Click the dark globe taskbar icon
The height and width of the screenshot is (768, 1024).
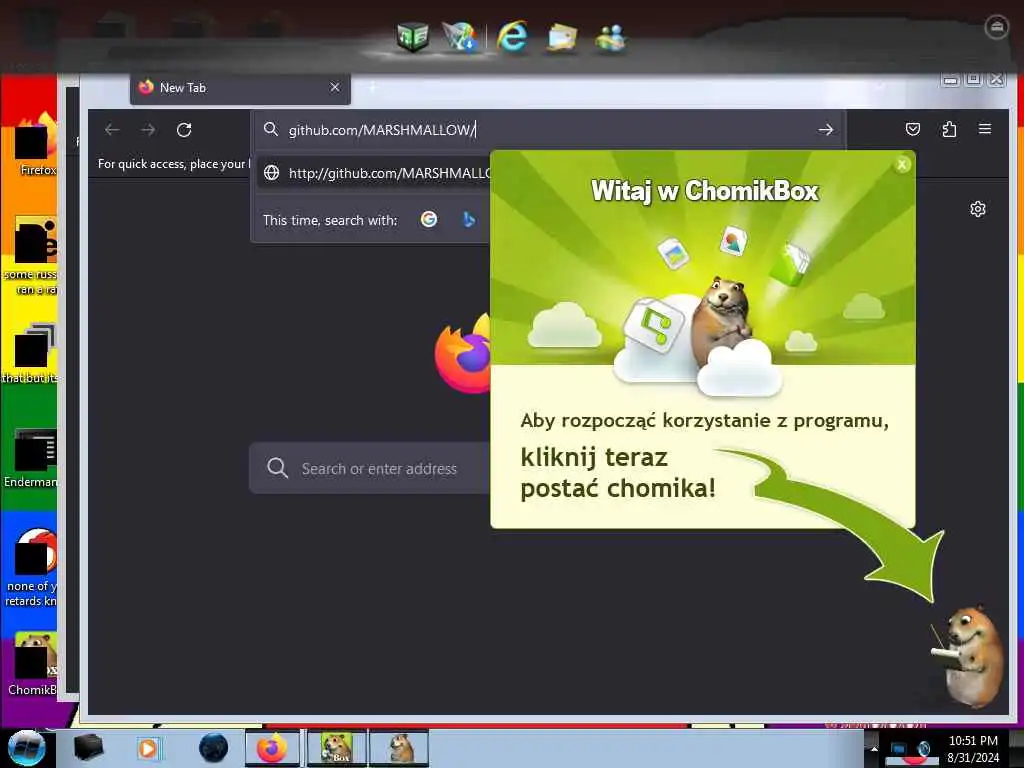pyautogui.click(x=213, y=748)
